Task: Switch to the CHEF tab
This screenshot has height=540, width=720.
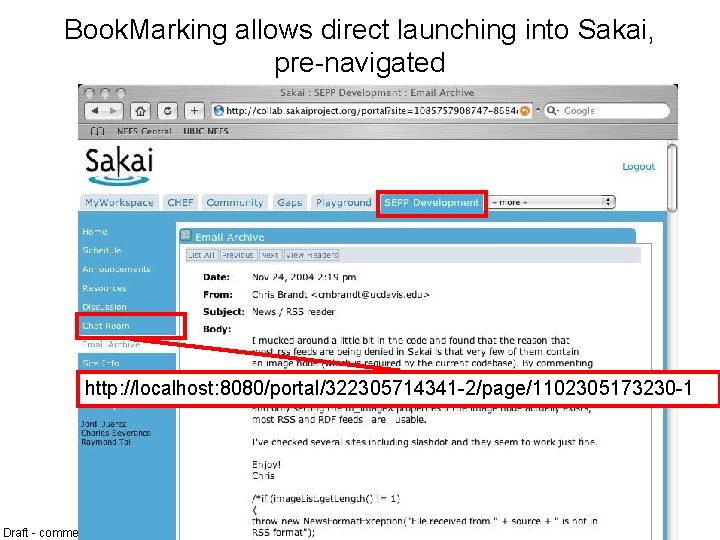Action: (x=180, y=202)
